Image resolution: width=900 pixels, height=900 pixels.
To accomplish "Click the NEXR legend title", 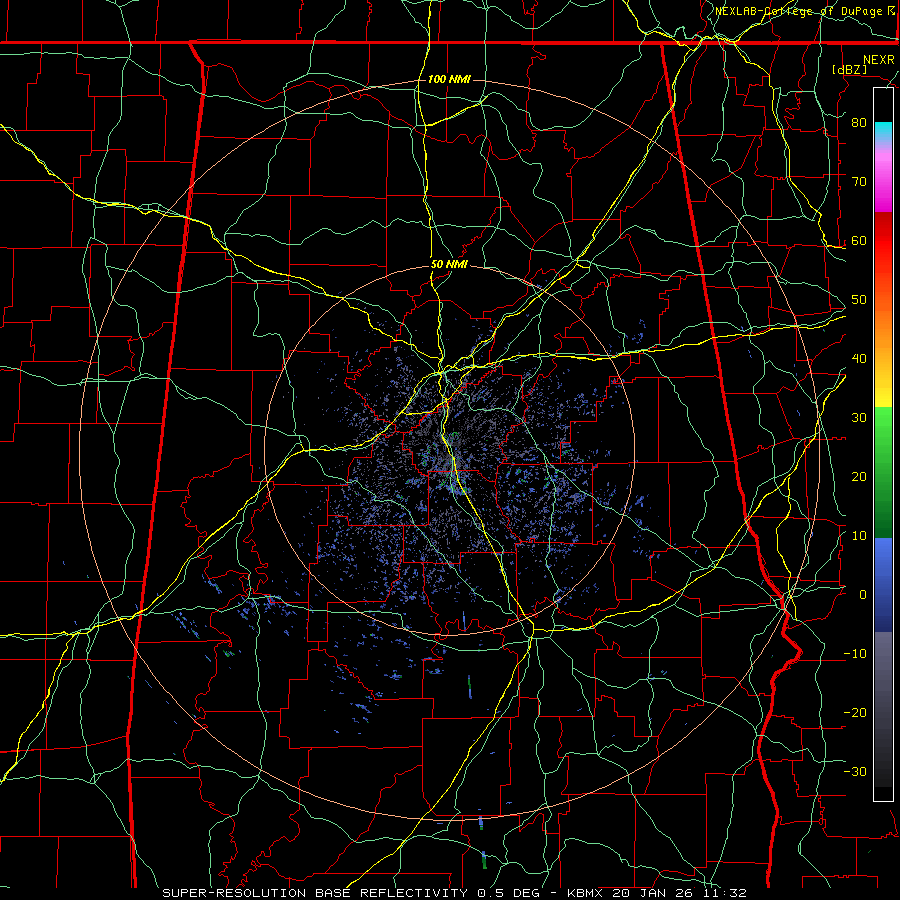I will pos(879,60).
